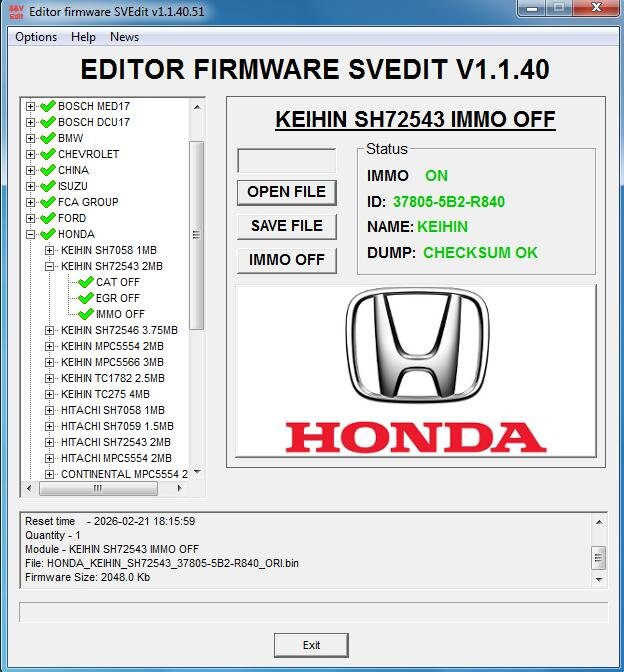
Task: Expand the BOSCH MED17 node
Action: (x=30, y=106)
